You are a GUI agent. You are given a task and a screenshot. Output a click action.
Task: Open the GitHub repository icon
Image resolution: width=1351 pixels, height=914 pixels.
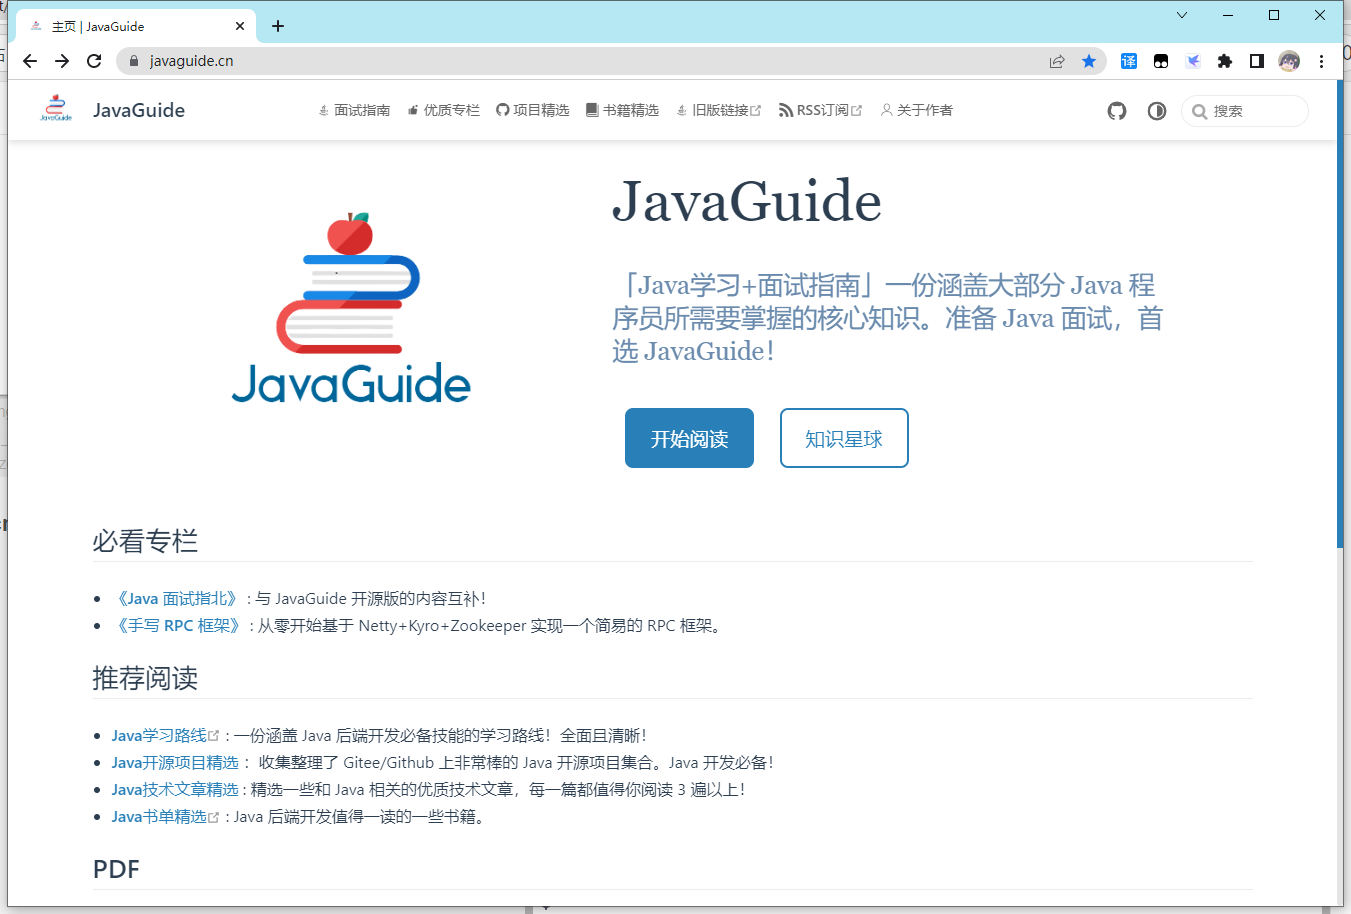tap(1117, 111)
